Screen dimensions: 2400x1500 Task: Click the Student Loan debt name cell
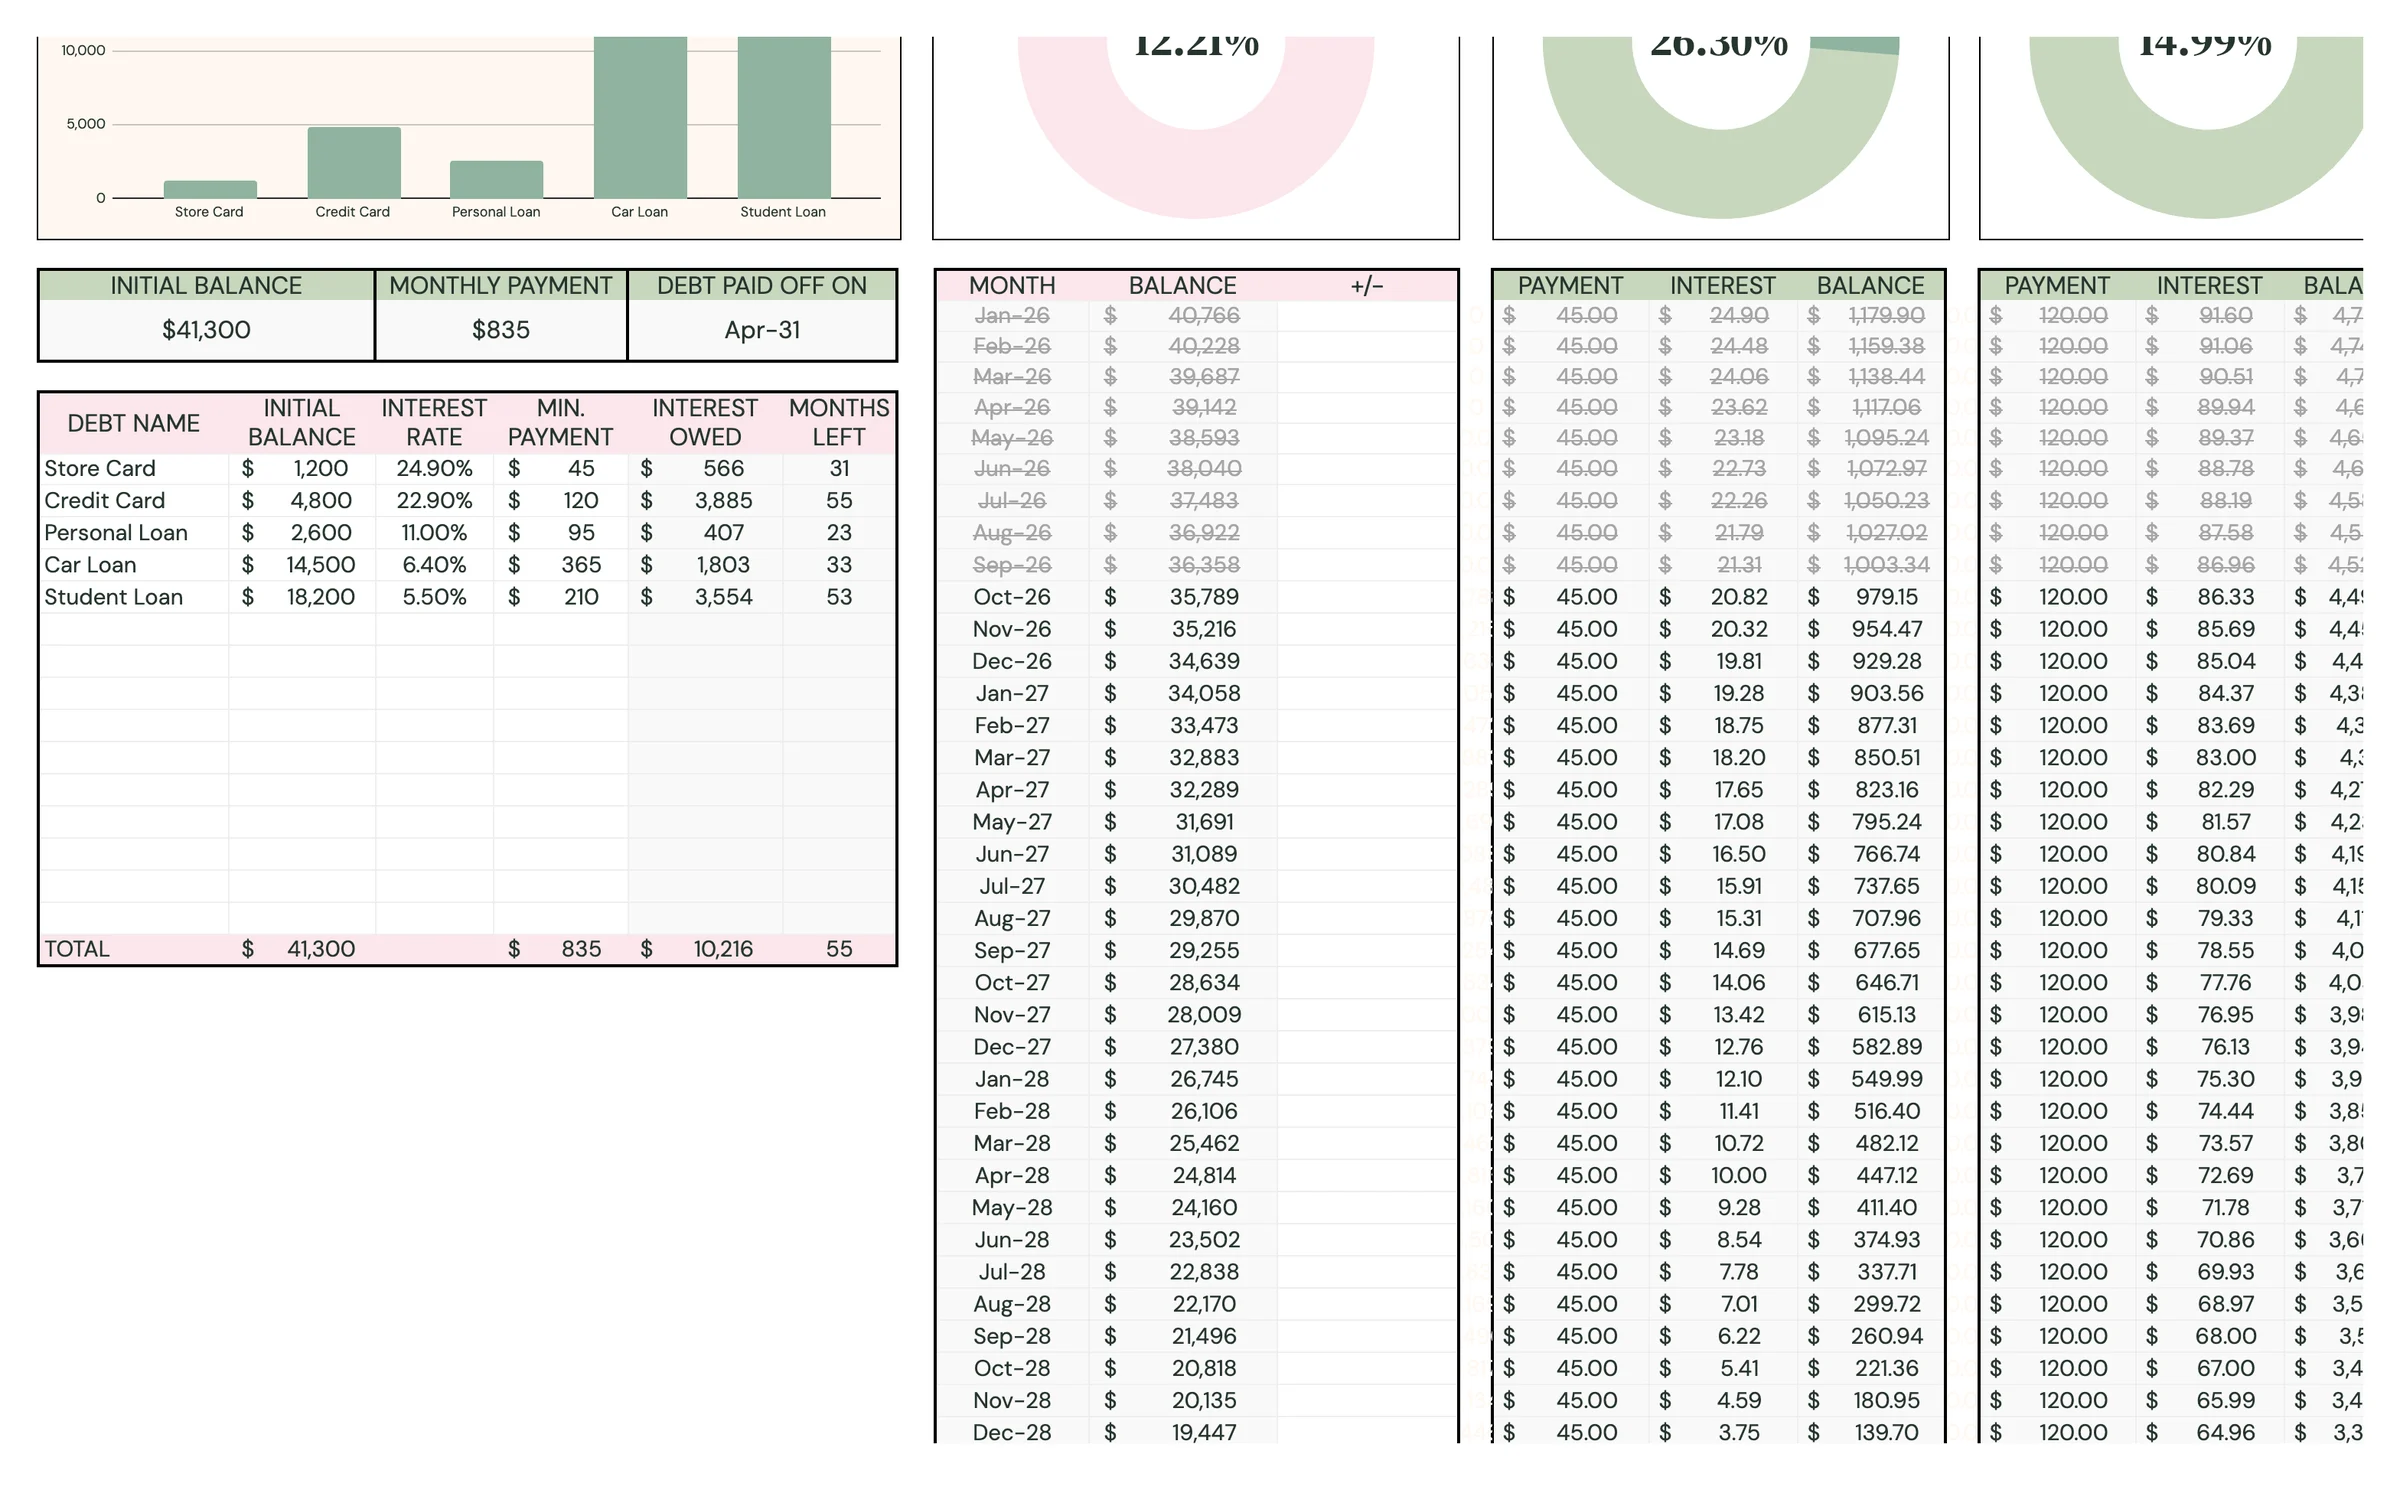pos(134,596)
